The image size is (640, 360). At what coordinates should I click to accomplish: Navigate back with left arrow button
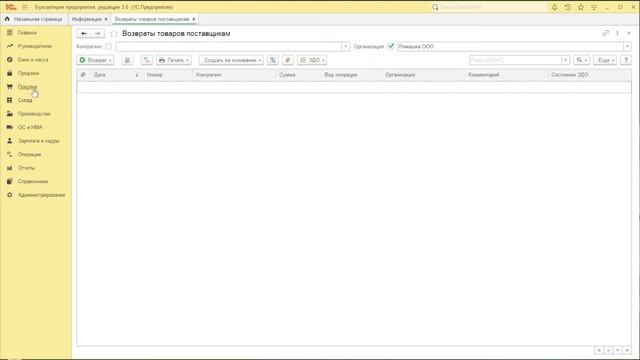[x=84, y=33]
